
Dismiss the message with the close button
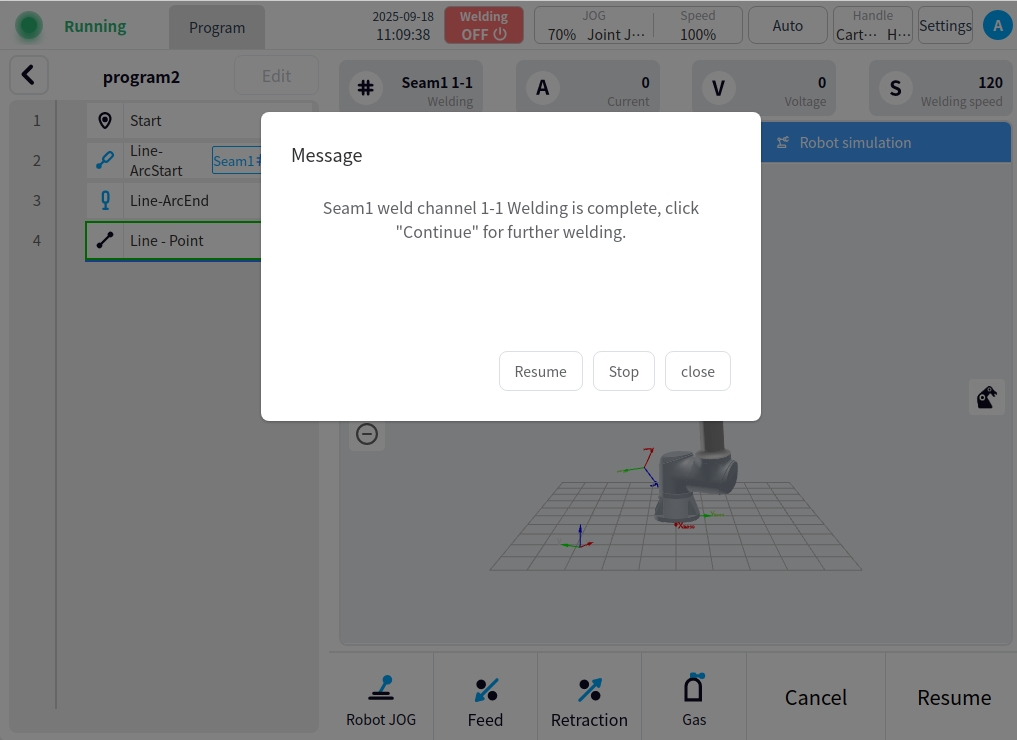point(697,371)
